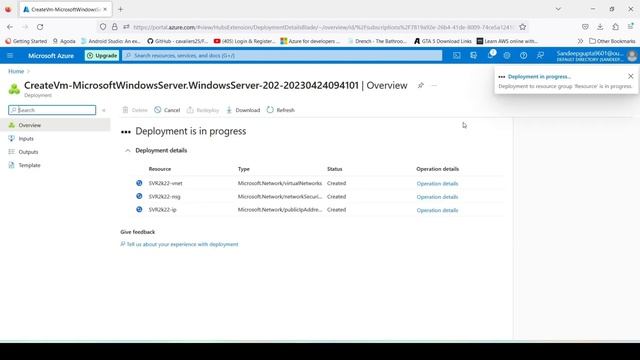Click the Download toolbar button

243,110
